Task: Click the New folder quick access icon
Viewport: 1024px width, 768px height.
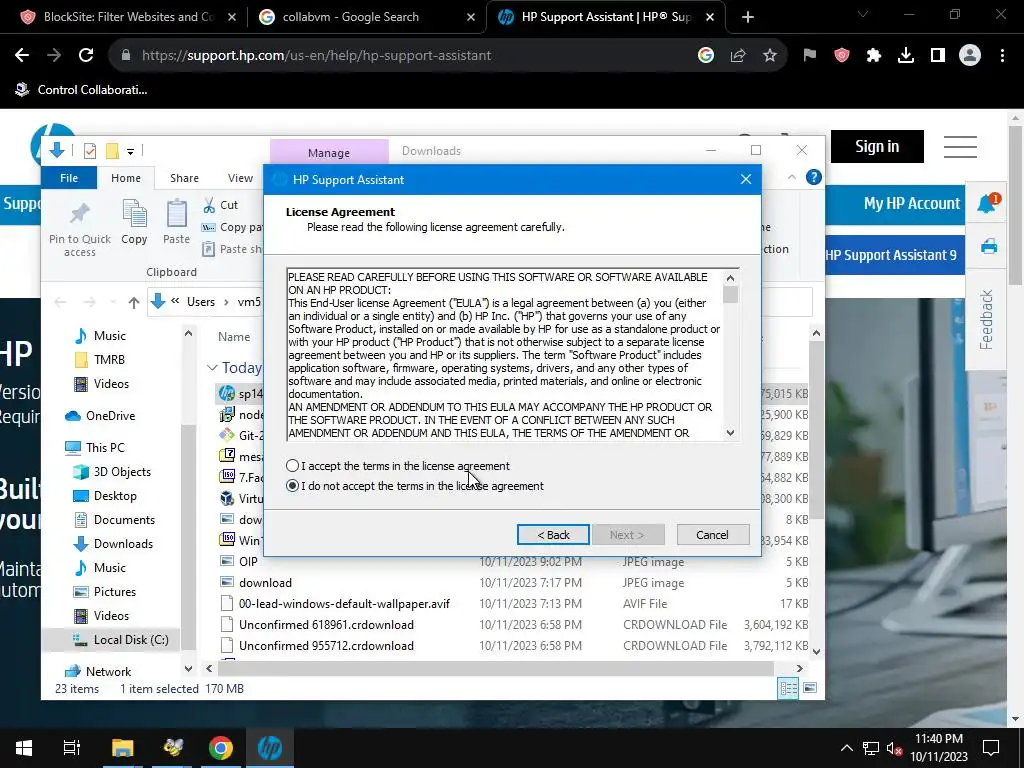Action: [x=112, y=151]
